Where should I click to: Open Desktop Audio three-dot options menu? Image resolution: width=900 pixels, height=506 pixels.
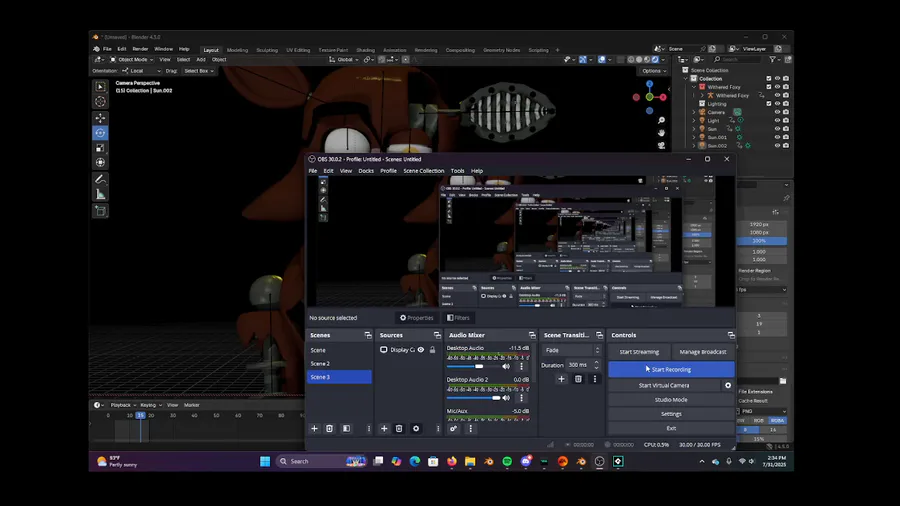point(522,366)
